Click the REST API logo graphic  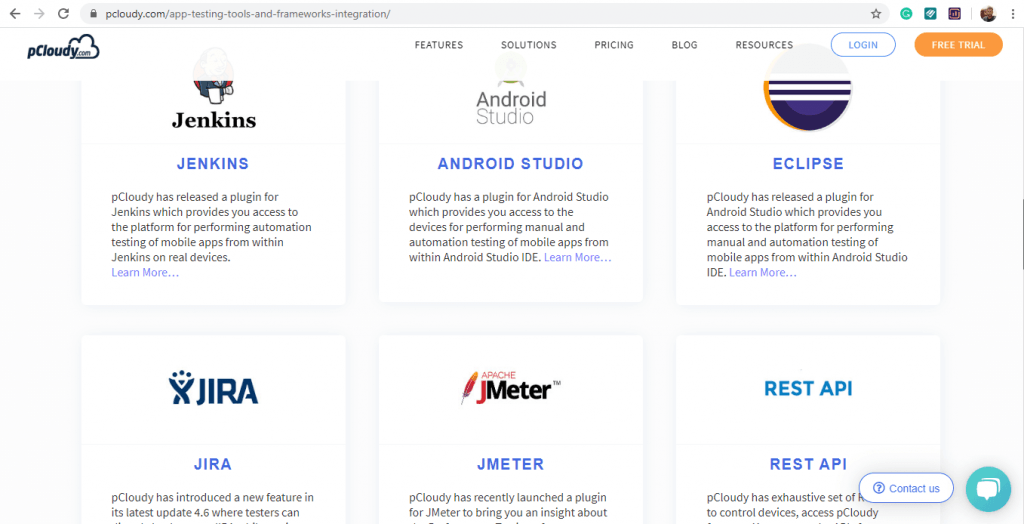pos(807,388)
